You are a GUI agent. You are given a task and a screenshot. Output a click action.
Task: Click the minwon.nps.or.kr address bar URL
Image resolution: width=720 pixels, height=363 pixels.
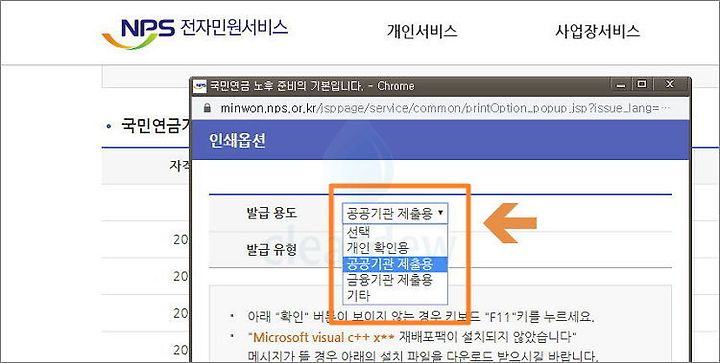(x=445, y=108)
